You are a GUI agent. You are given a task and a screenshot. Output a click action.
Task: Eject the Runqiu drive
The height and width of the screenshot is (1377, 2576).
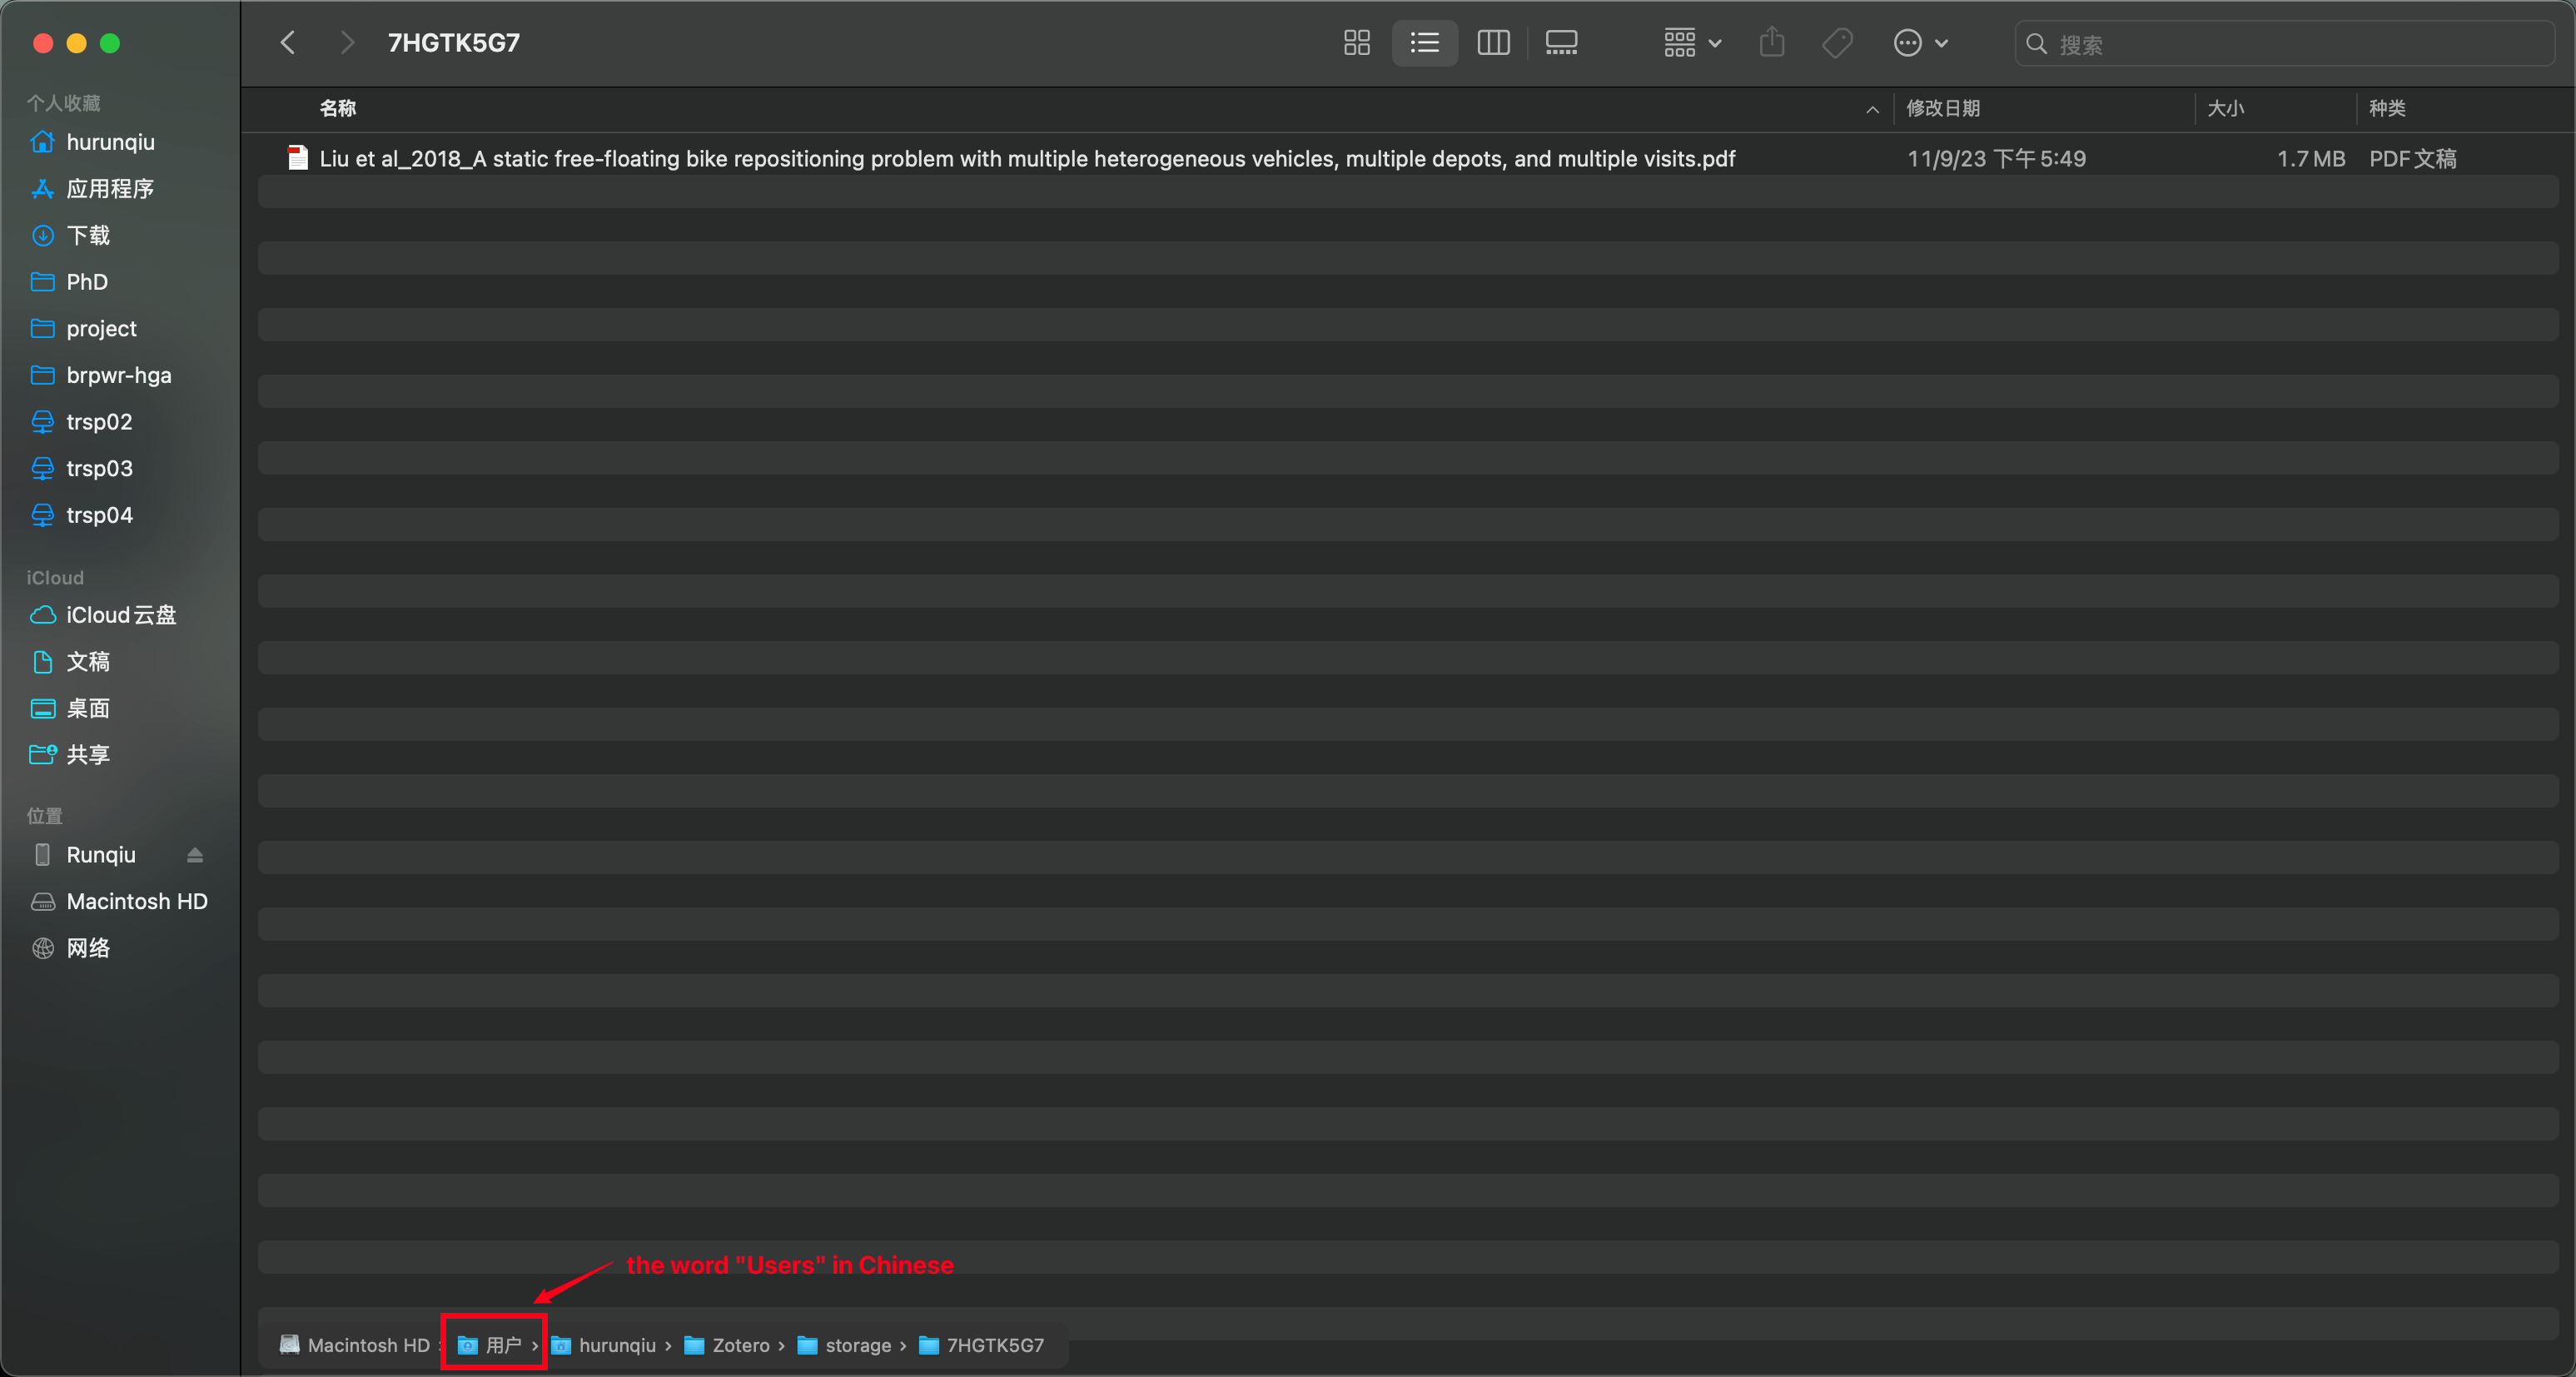[x=195, y=855]
